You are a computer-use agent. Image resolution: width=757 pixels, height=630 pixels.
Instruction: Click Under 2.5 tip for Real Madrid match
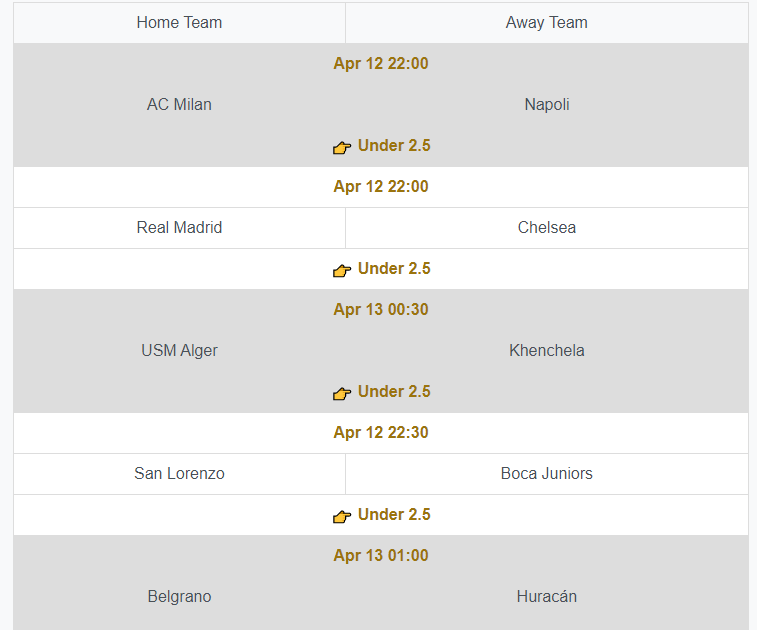[x=394, y=268]
